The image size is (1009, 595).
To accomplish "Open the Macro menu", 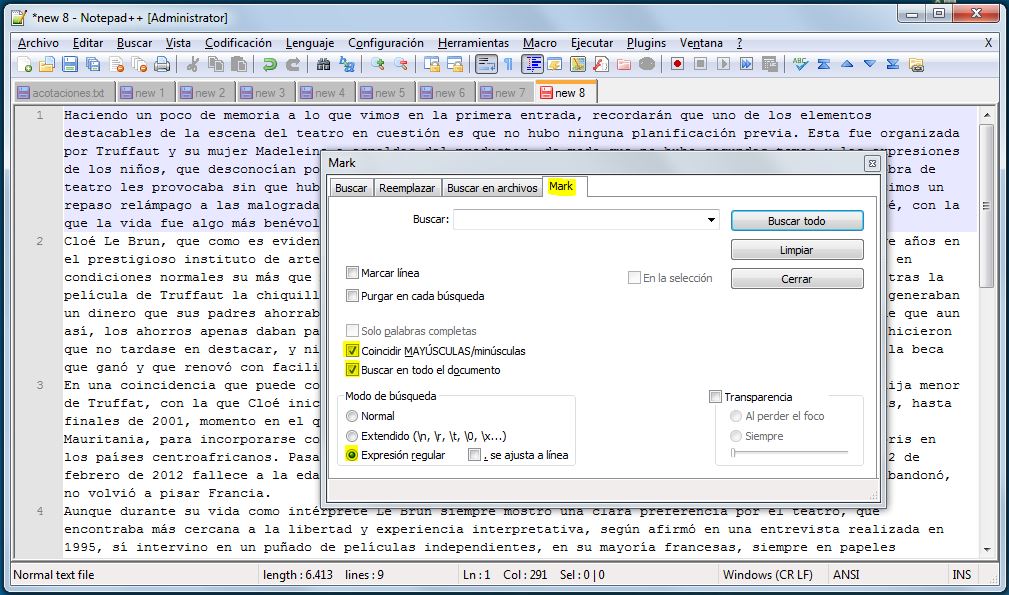I will click(539, 43).
